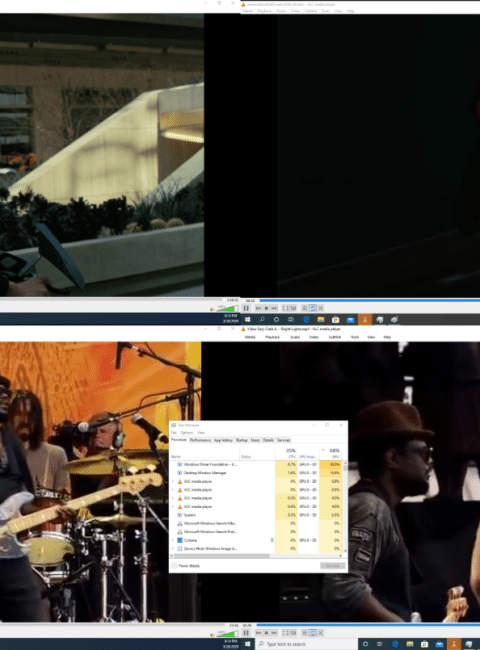
Task: Expand the Service Host Windows Image row
Action: coord(173,548)
